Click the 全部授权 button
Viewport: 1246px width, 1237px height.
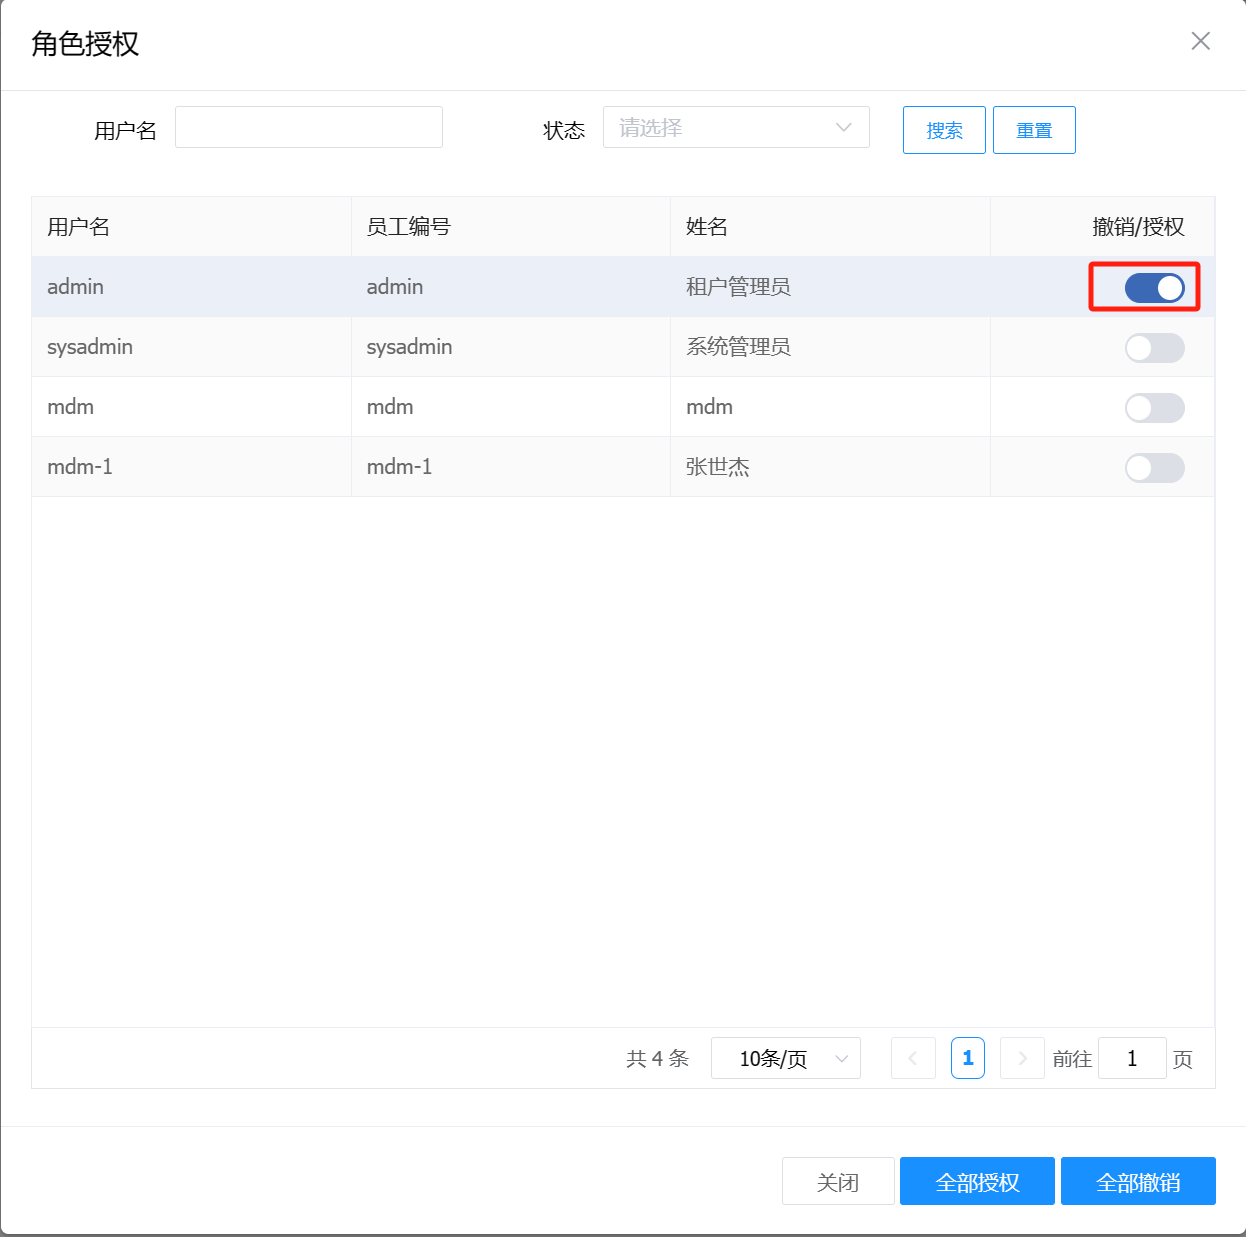[x=977, y=1181]
